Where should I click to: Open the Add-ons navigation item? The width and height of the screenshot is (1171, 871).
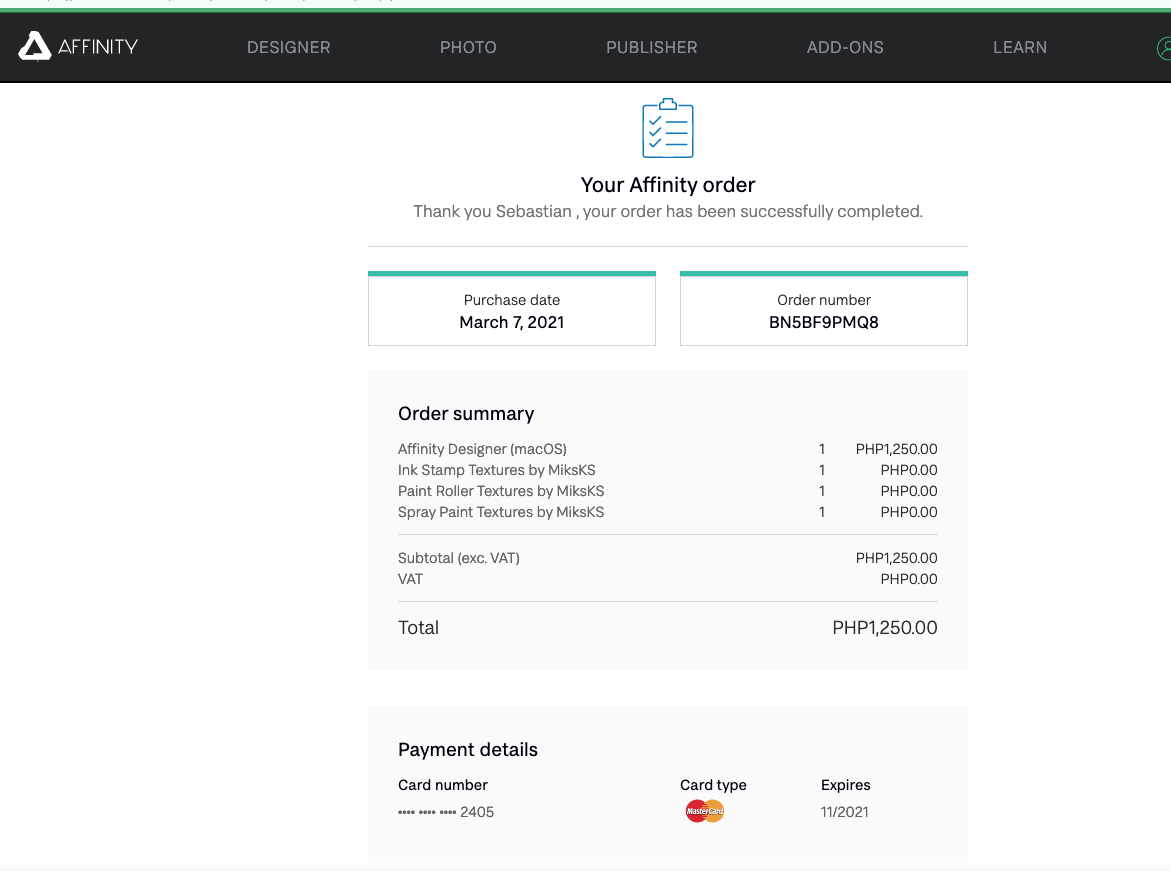click(x=845, y=47)
